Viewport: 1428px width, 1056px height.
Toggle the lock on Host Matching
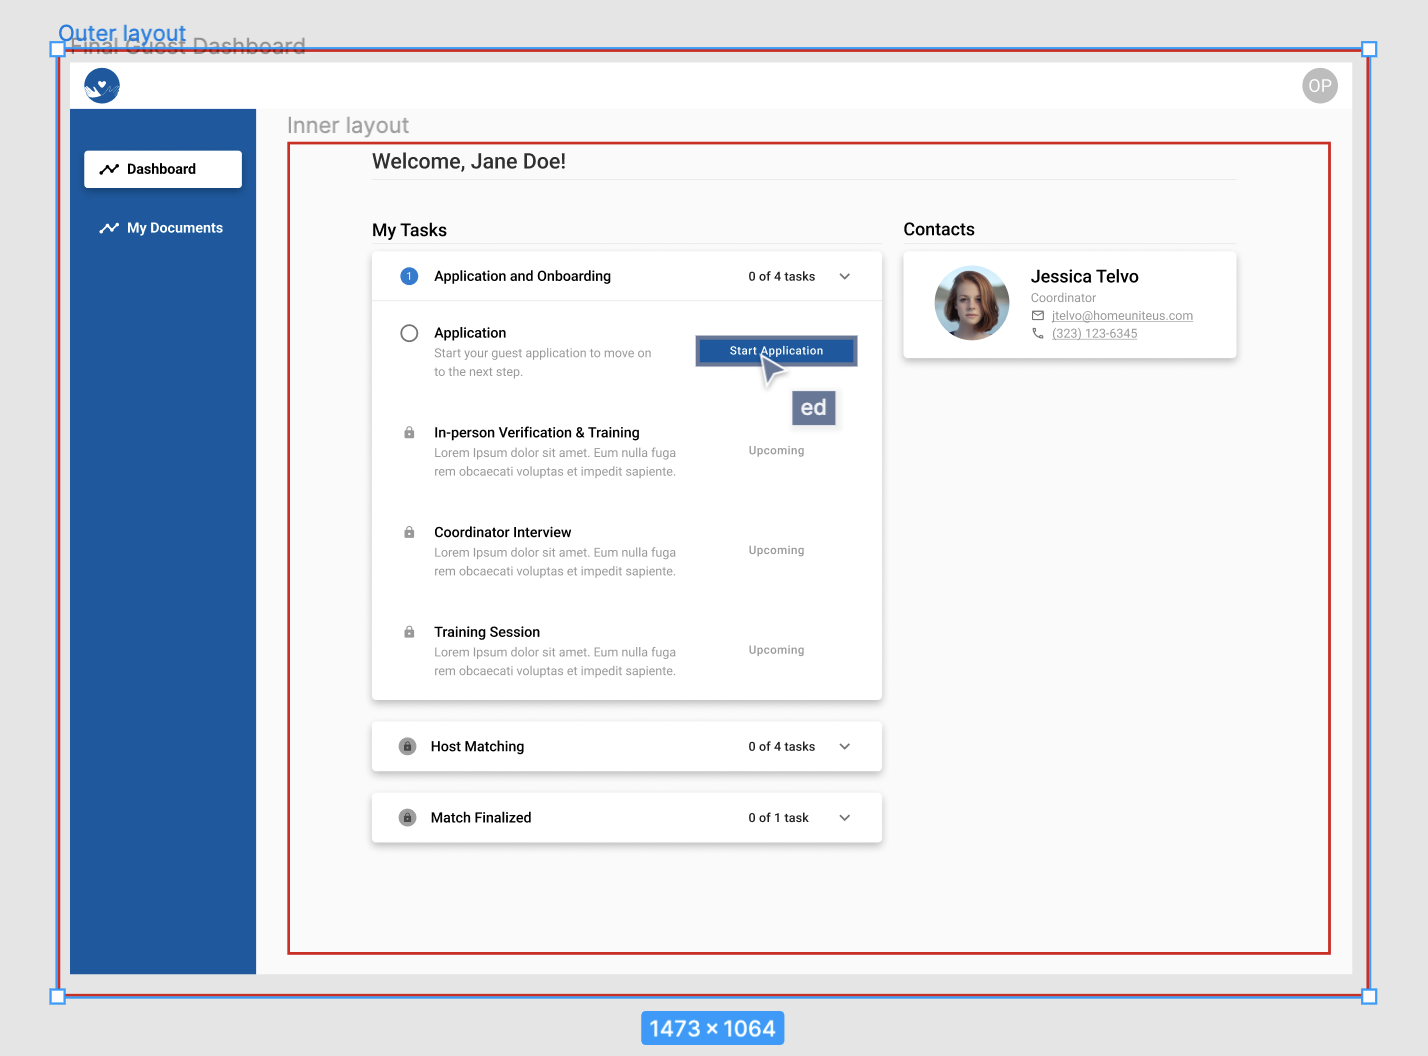click(x=407, y=746)
